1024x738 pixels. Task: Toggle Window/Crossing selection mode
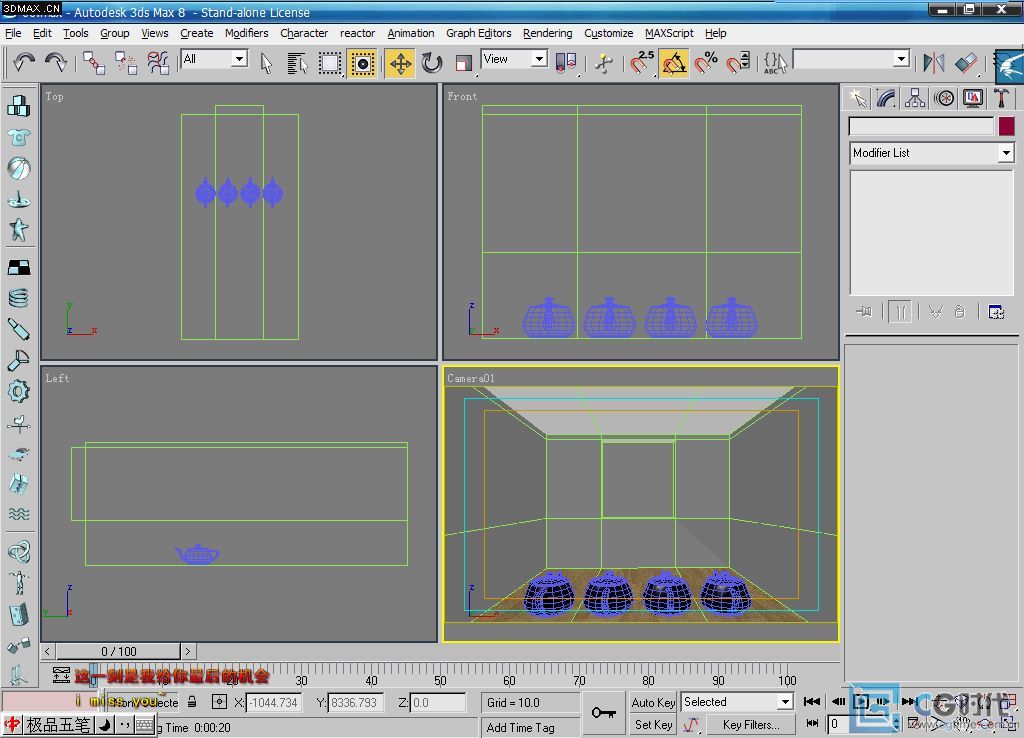(x=362, y=63)
